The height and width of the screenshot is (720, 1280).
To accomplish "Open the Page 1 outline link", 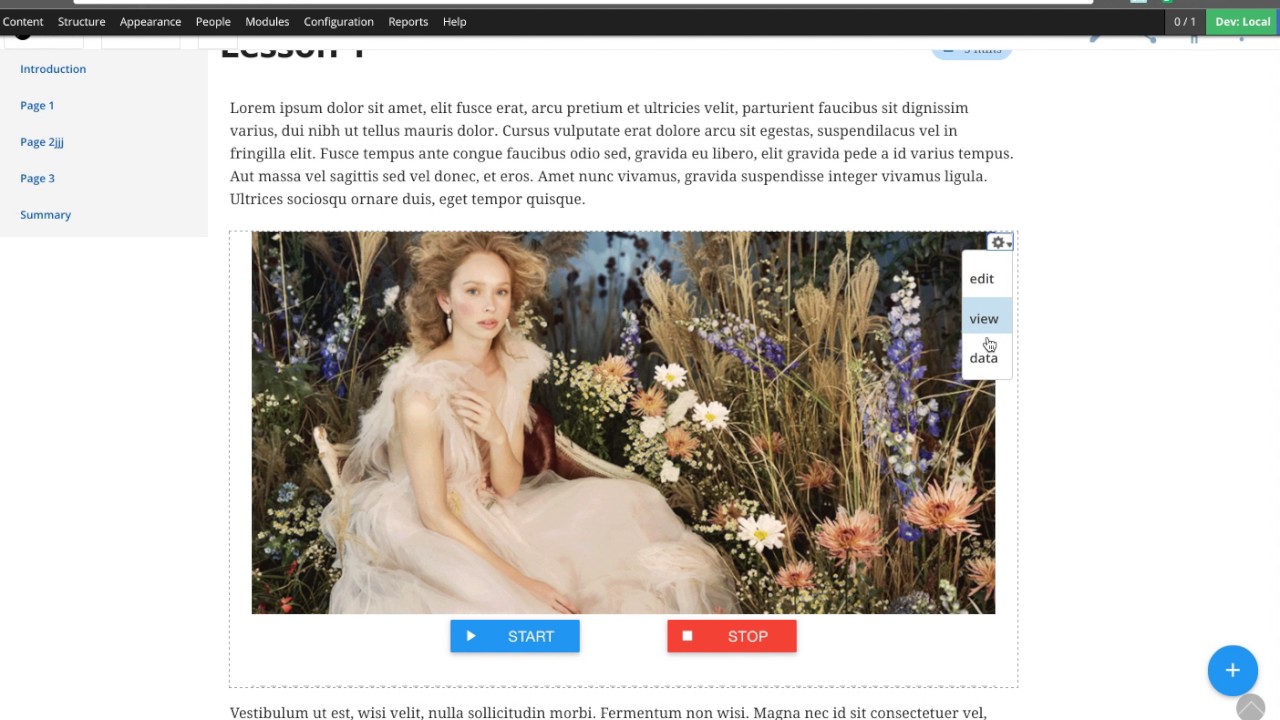I will pyautogui.click(x=37, y=105).
